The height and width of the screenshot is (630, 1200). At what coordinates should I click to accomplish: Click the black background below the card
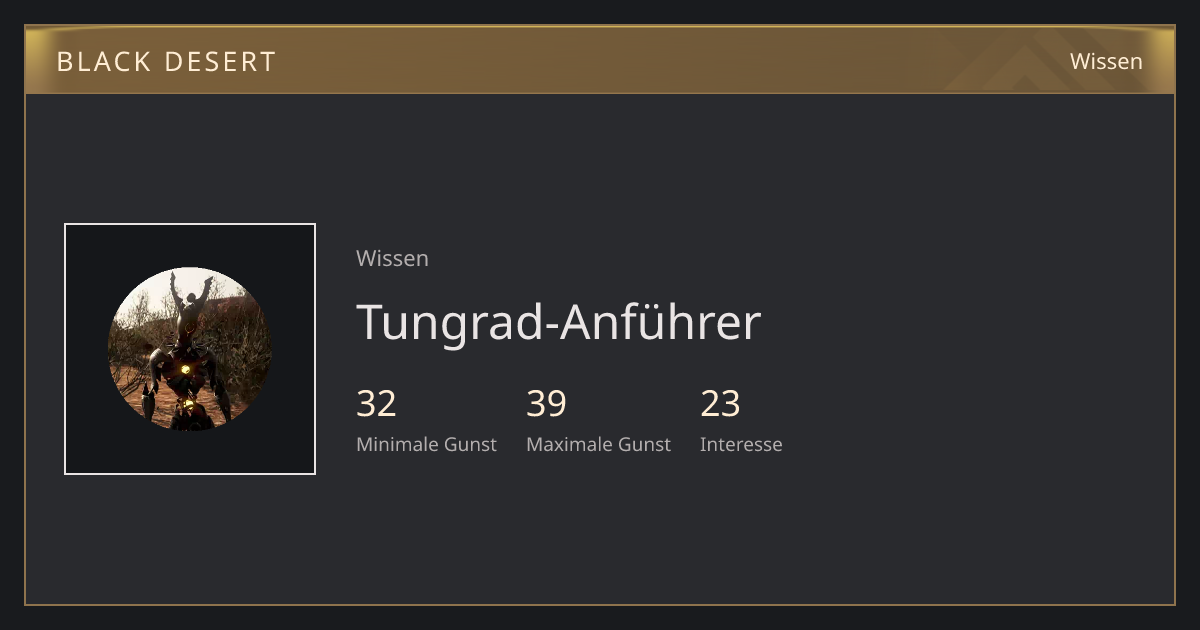pyautogui.click(x=600, y=618)
